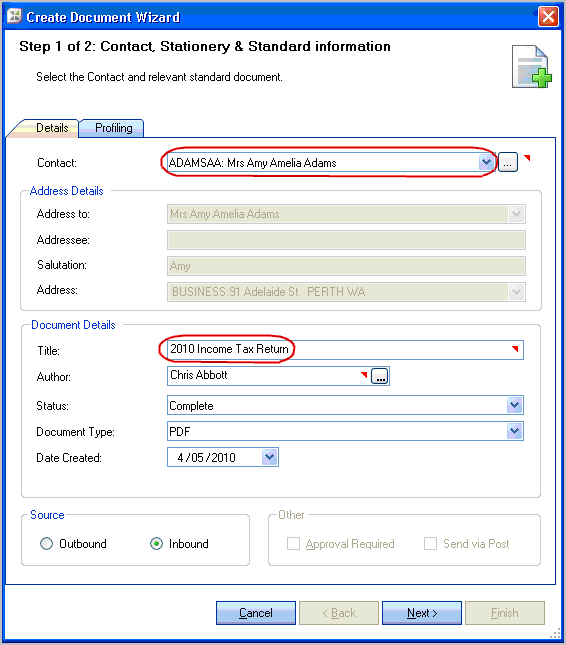
Task: Open the Document Type dropdown showing PDF
Action: click(x=515, y=431)
